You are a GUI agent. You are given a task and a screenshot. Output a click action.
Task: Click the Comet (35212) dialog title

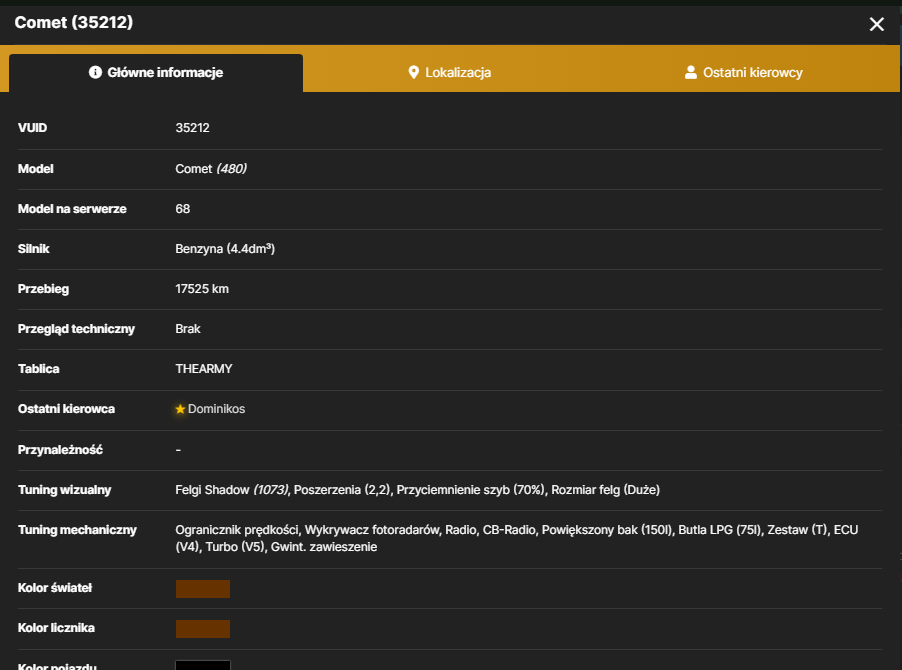tap(74, 22)
